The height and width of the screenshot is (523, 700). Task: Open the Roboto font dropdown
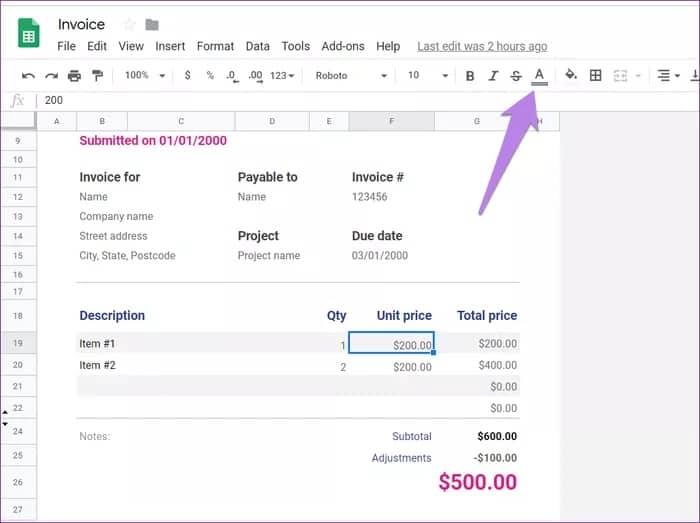click(350, 76)
